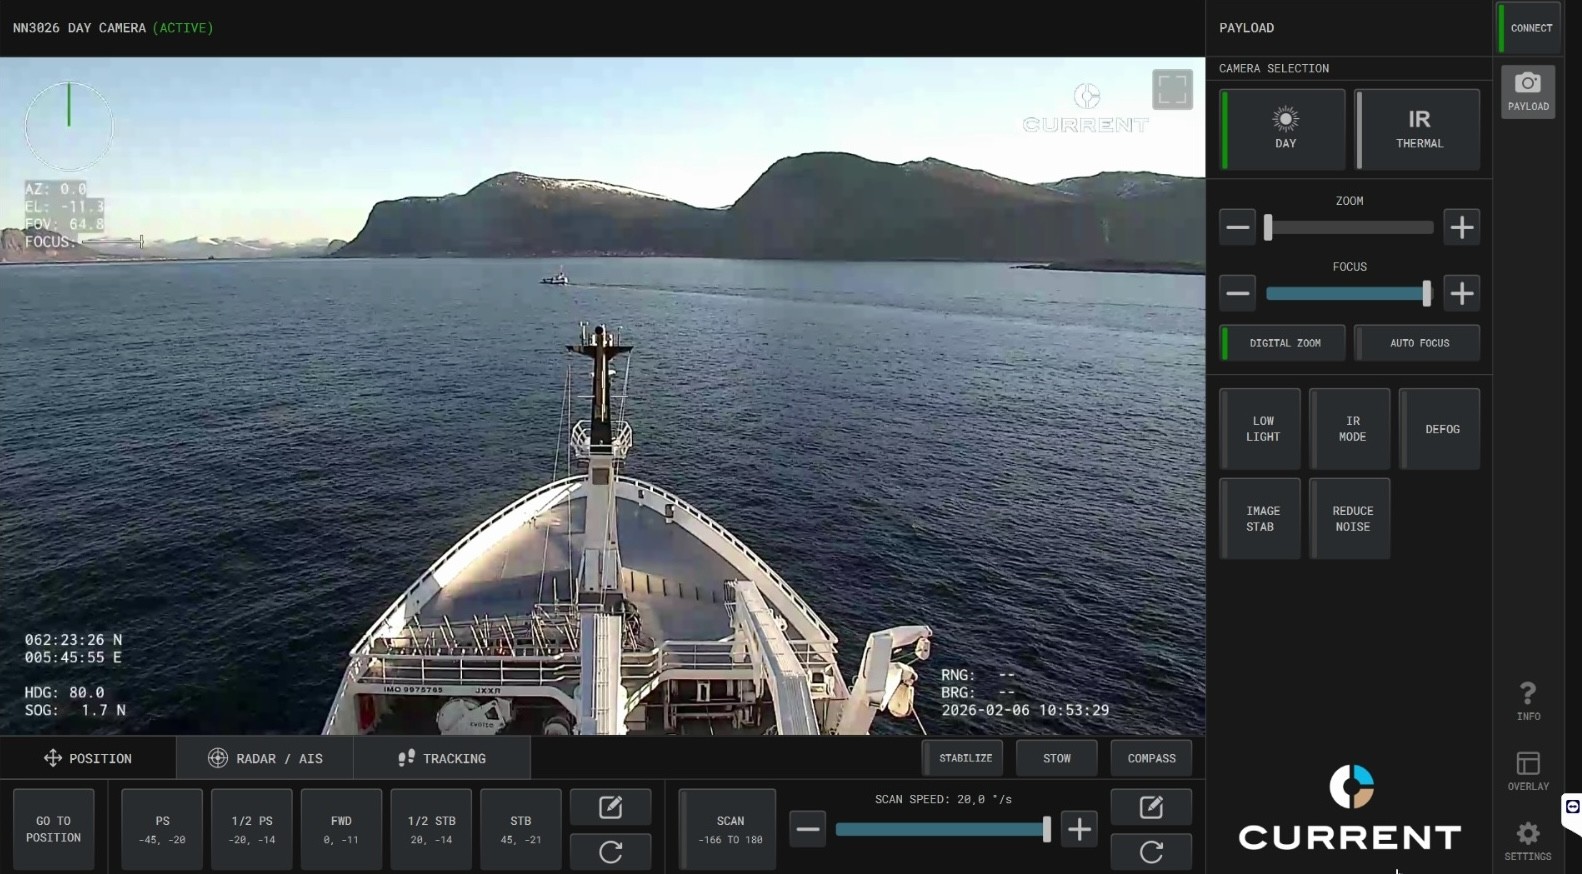The image size is (1582, 874).
Task: Select 1/2 STB preset position
Action: (x=431, y=829)
